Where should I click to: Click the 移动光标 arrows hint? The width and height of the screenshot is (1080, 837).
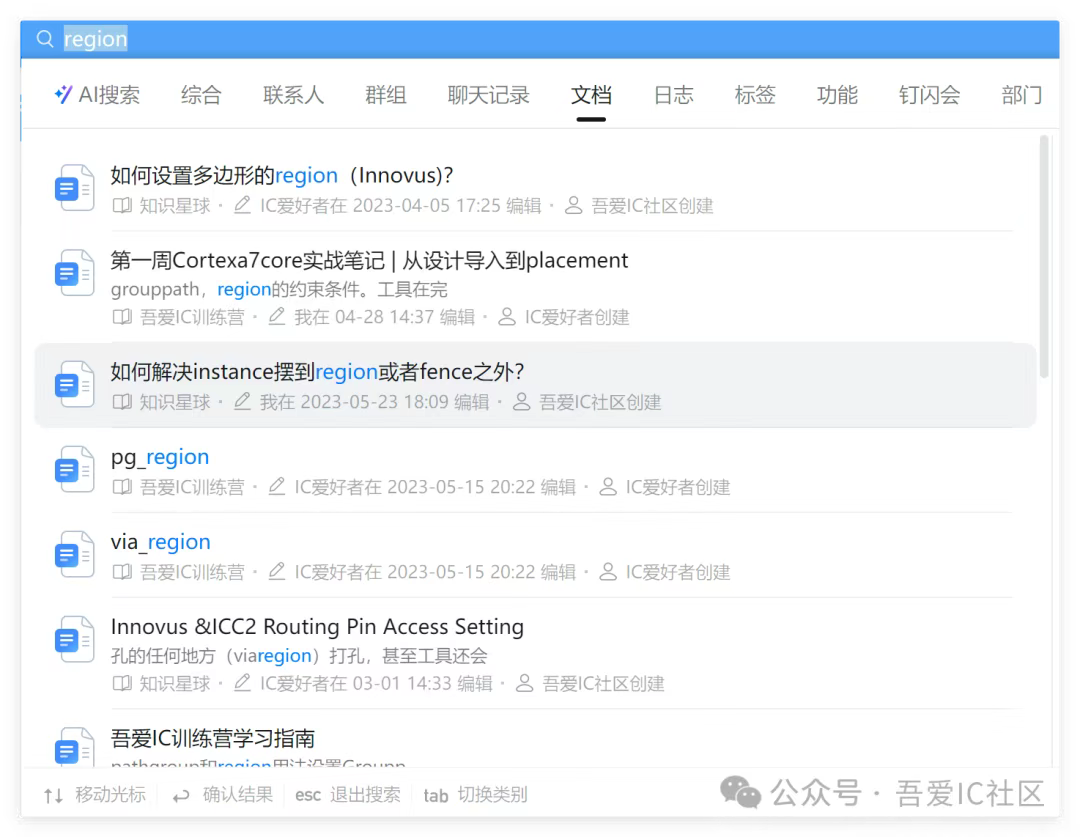tap(94, 795)
